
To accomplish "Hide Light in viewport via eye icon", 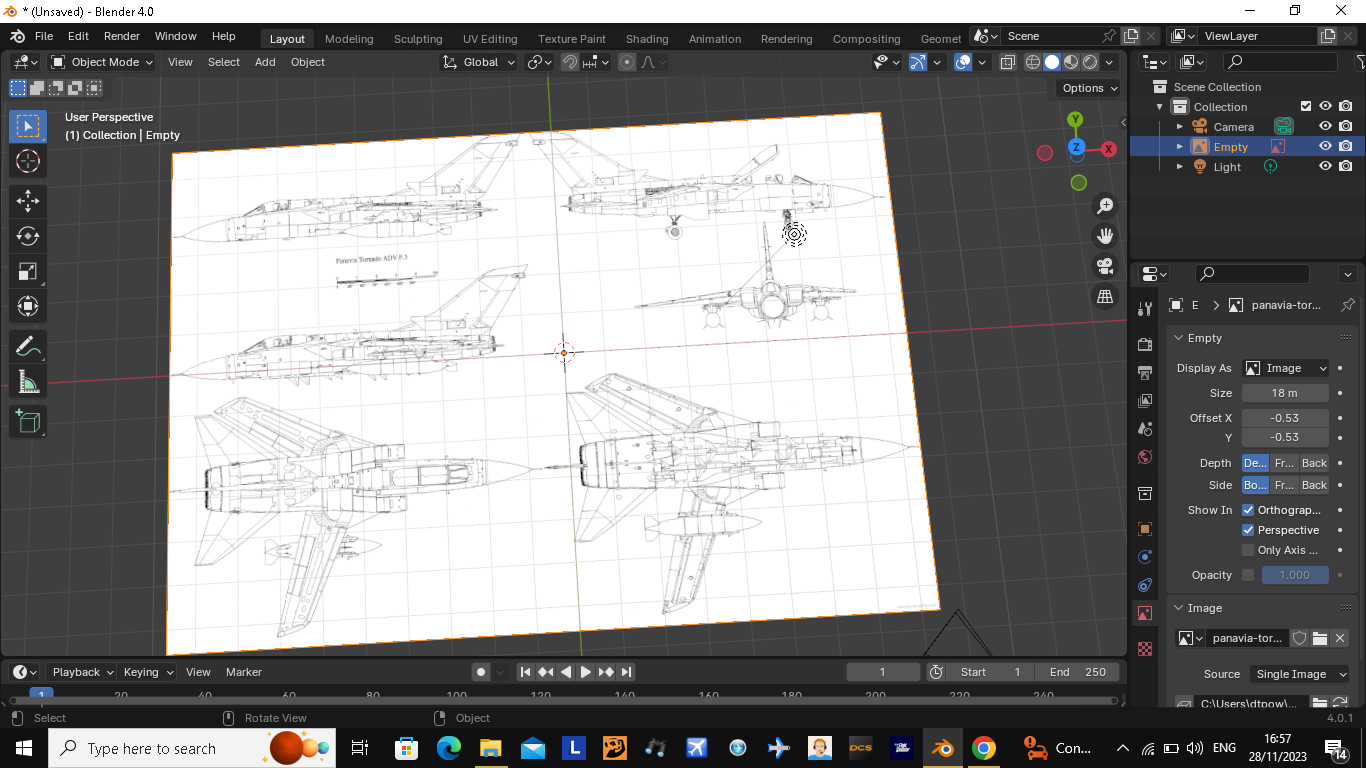I will click(x=1325, y=167).
